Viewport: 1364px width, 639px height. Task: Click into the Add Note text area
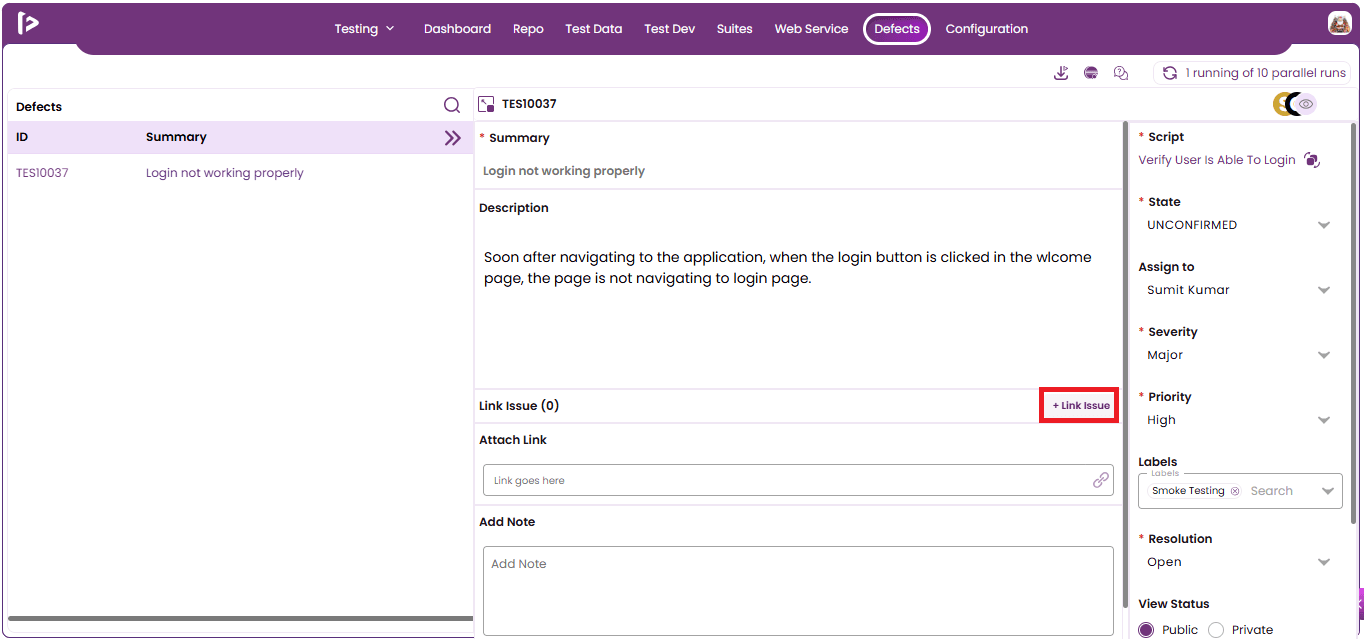click(x=798, y=591)
